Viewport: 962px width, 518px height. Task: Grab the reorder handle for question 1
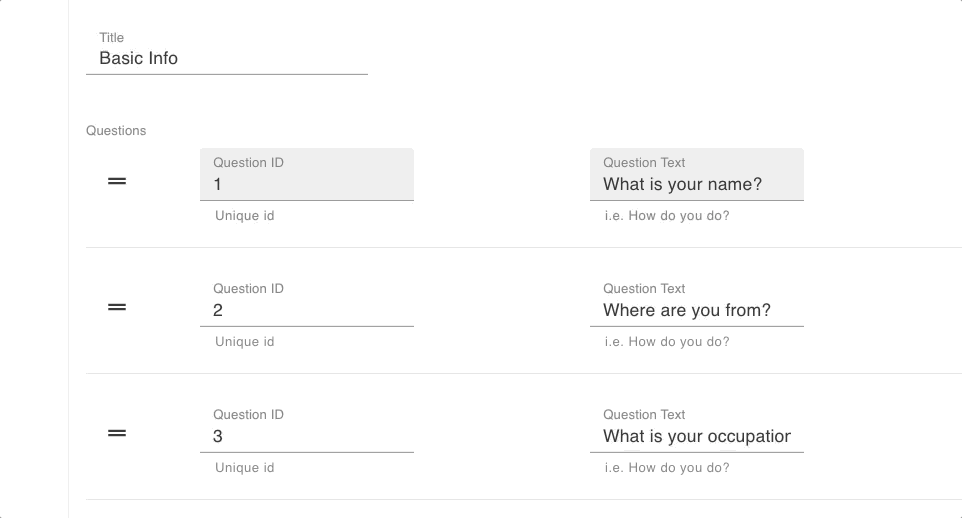pos(117,181)
